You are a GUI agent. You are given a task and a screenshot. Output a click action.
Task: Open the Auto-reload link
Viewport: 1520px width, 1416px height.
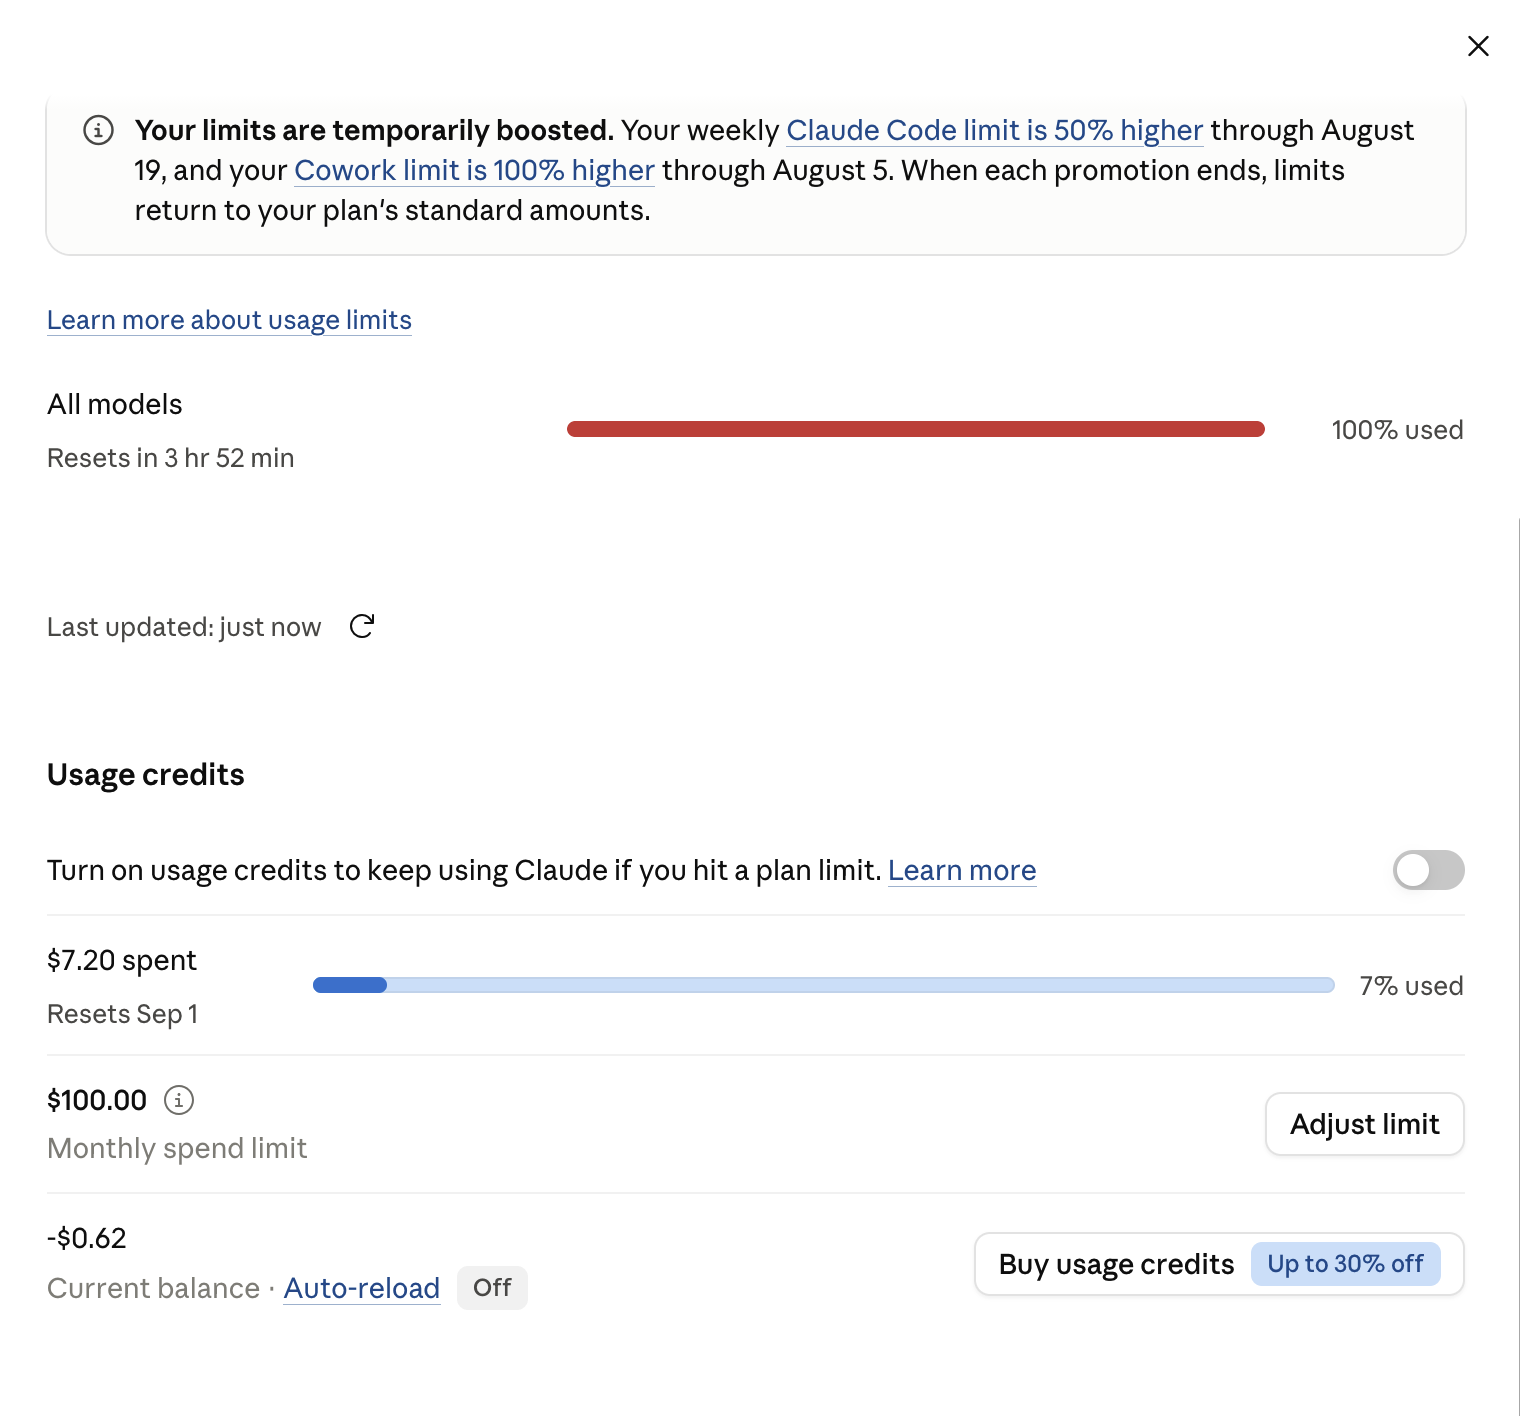(x=362, y=1288)
